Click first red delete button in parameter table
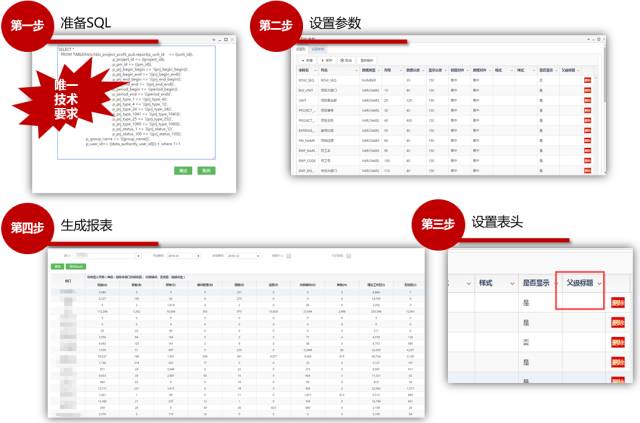 click(588, 80)
